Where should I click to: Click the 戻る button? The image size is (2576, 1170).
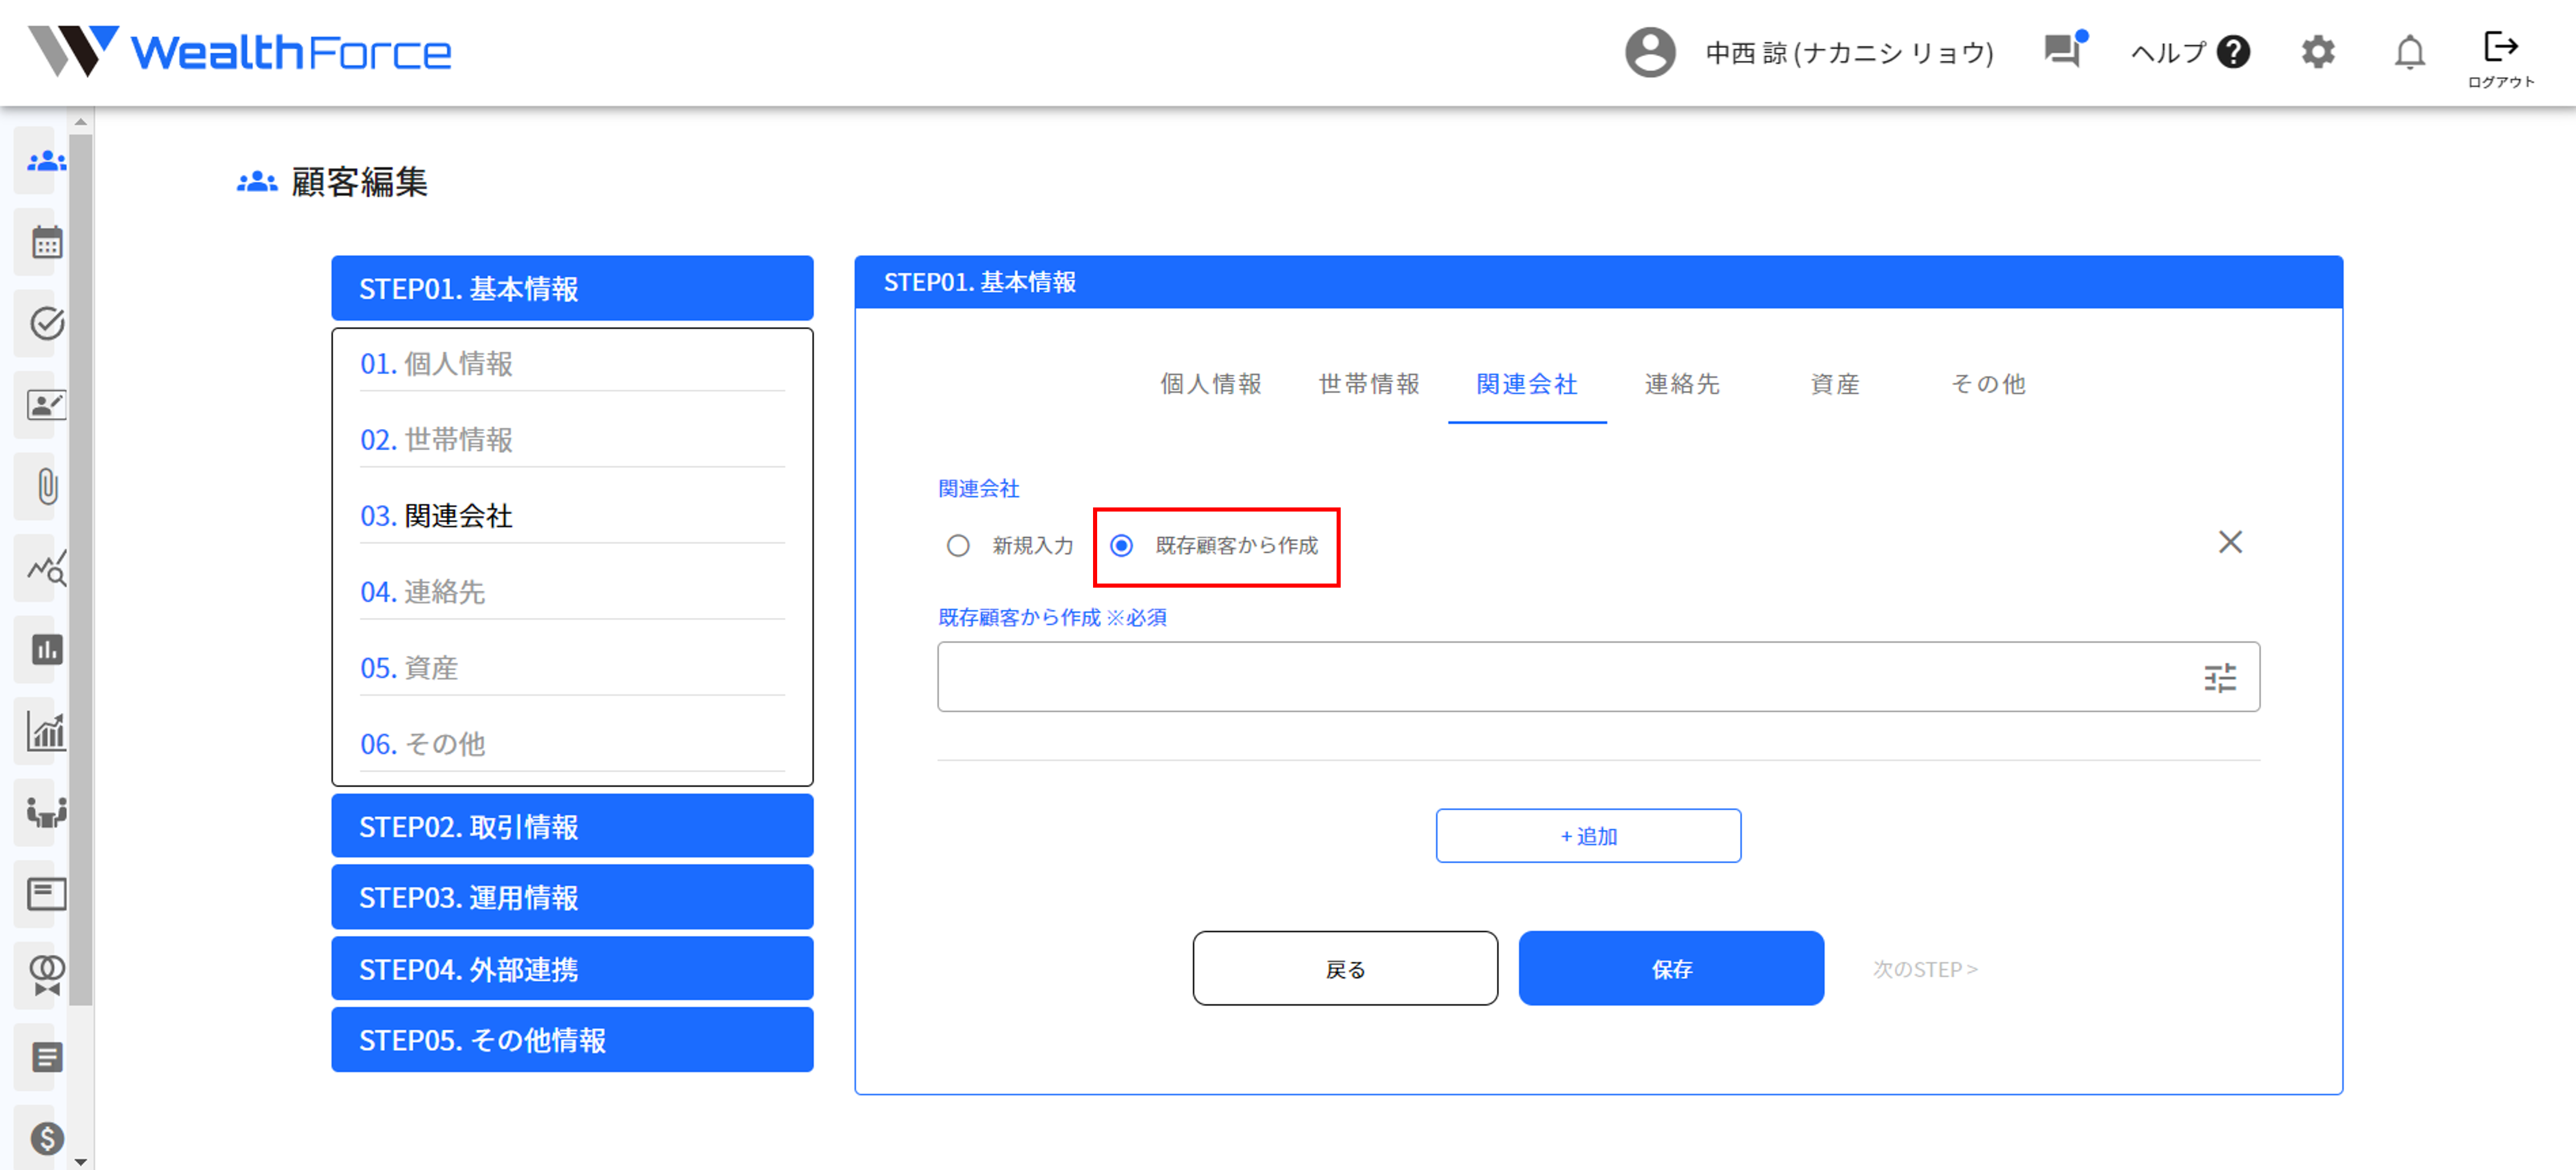coord(1345,968)
